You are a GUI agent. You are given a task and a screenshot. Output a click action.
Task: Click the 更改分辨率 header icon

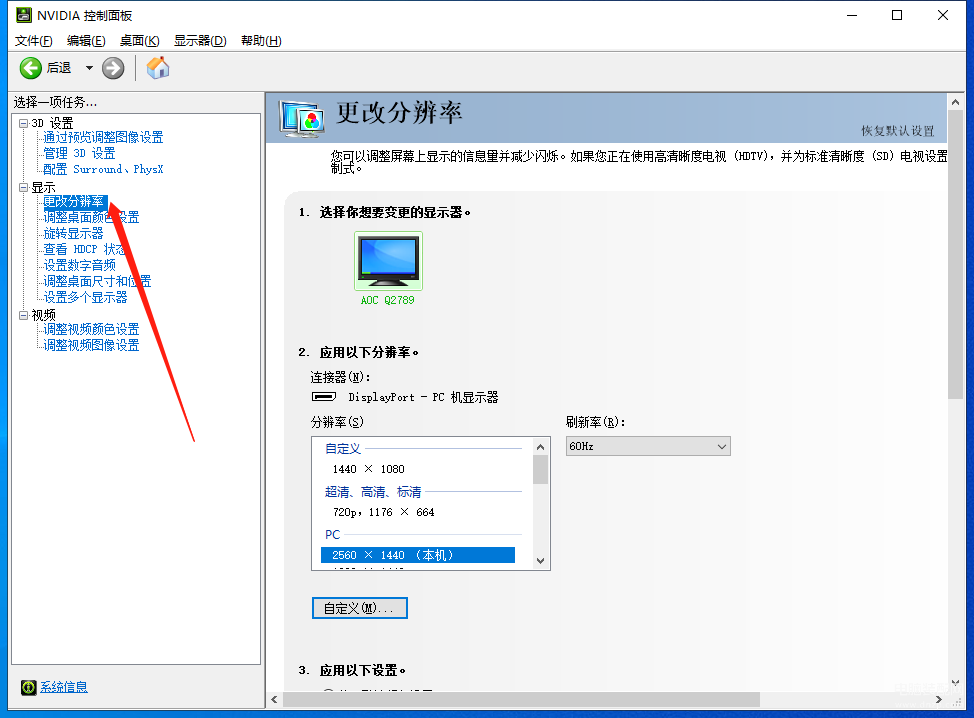pyautogui.click(x=301, y=118)
